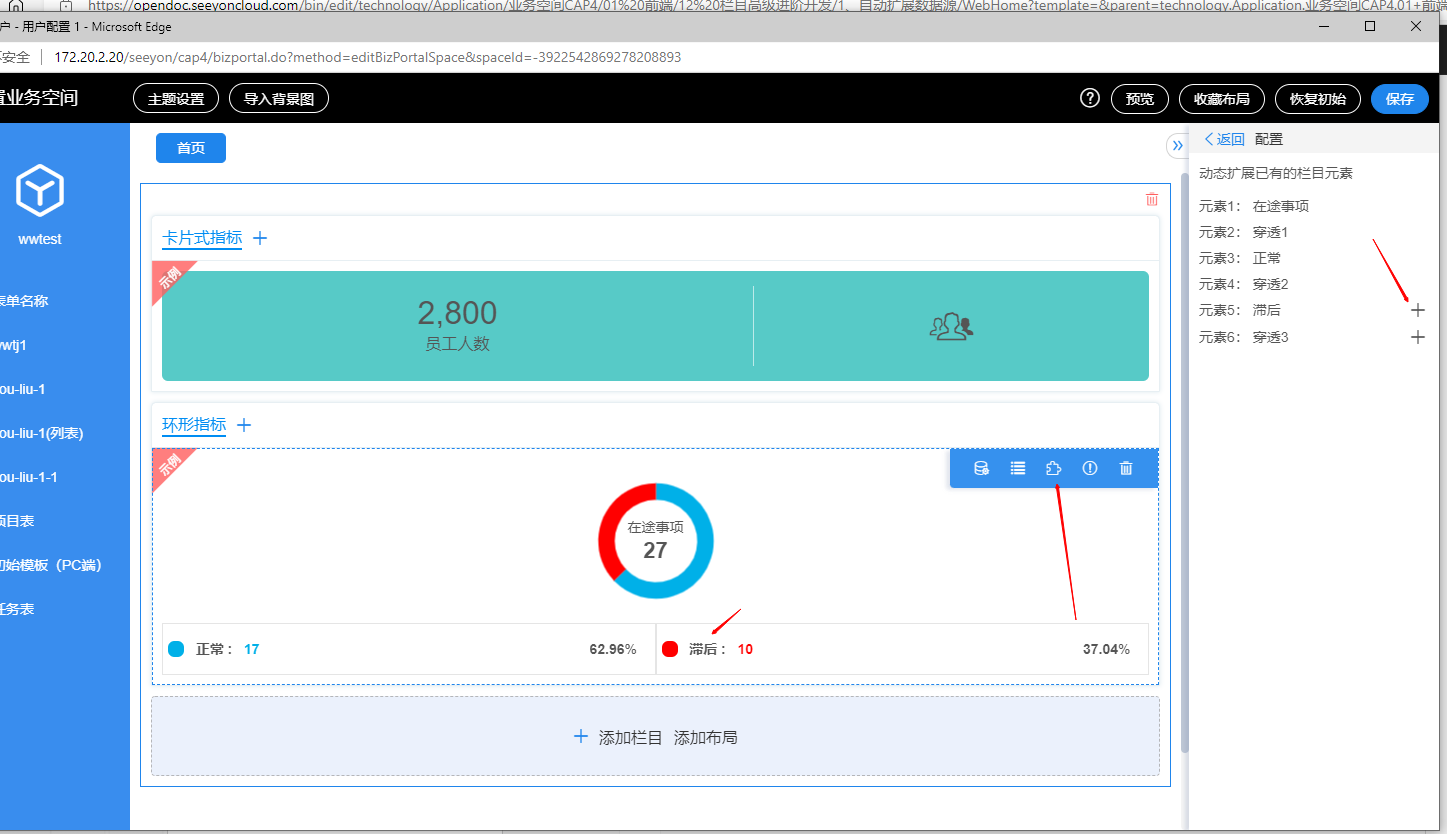Image resolution: width=1447 pixels, height=834 pixels.
Task: Click the 导入背景图 button
Action: (279, 99)
